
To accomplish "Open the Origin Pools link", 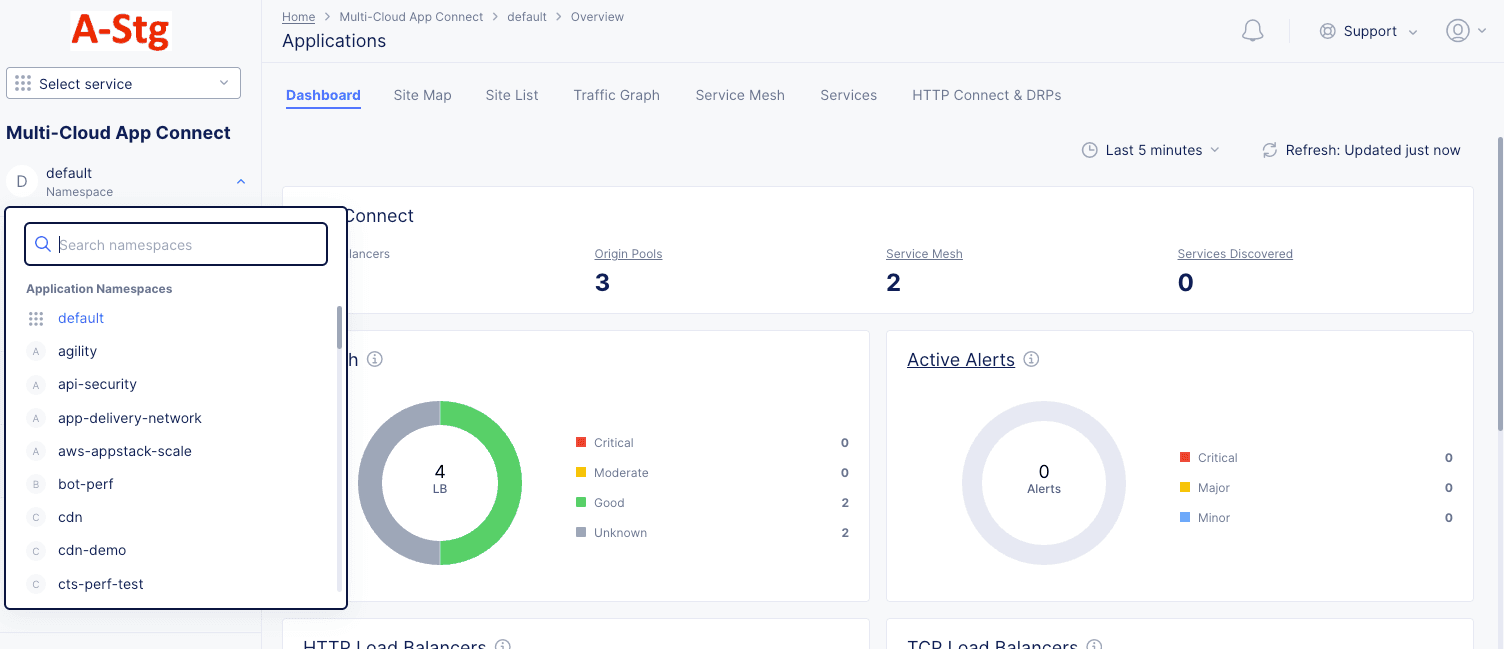I will [628, 254].
